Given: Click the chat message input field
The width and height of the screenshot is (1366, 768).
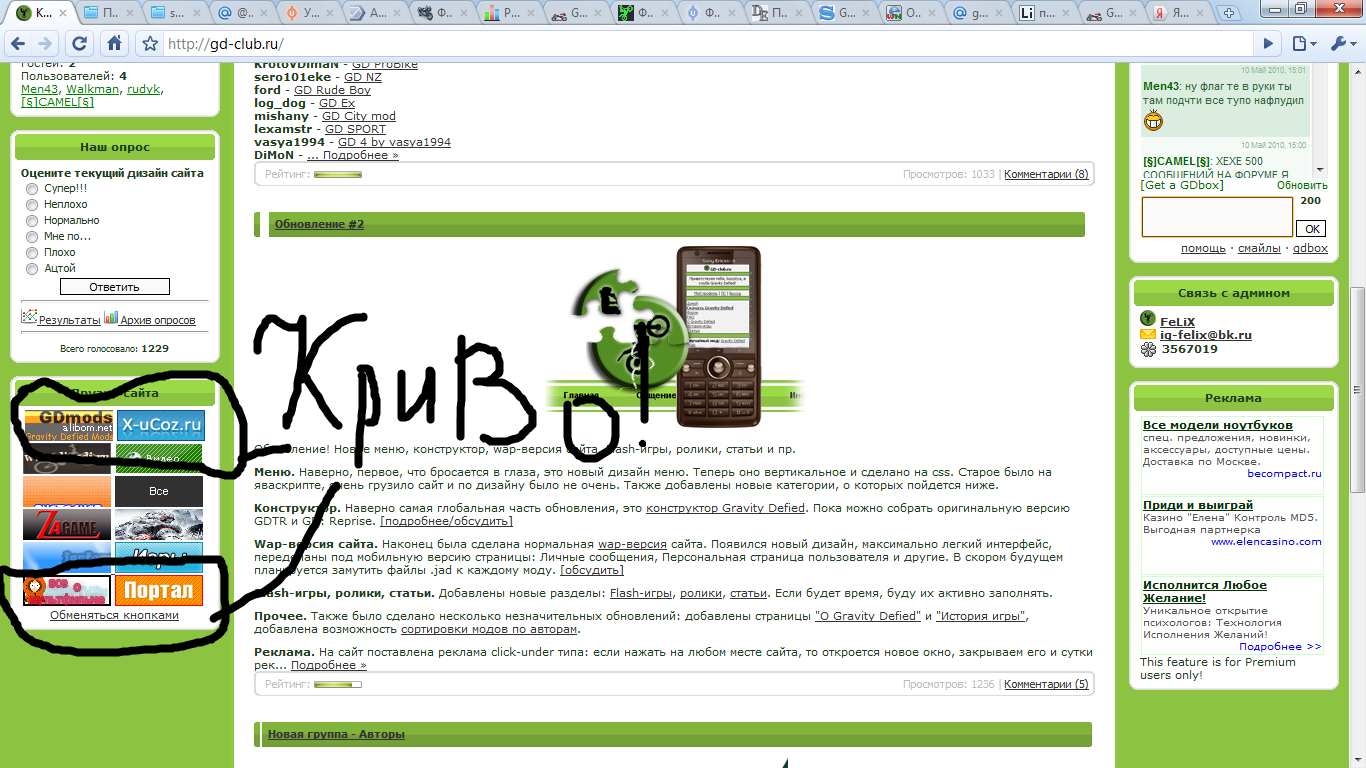Looking at the screenshot, I should pyautogui.click(x=1217, y=217).
